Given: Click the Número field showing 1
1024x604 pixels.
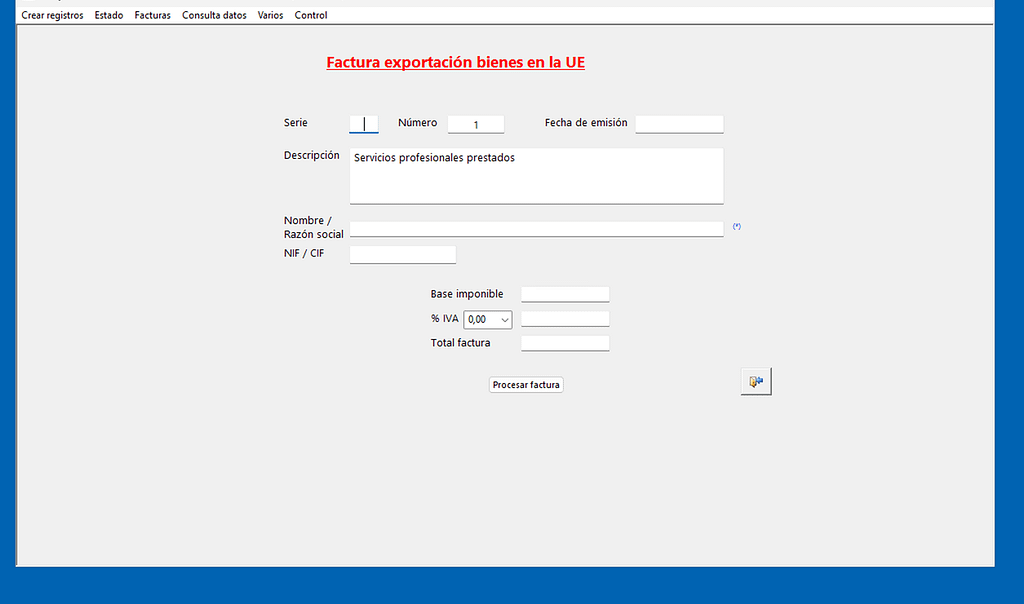Looking at the screenshot, I should tap(476, 124).
